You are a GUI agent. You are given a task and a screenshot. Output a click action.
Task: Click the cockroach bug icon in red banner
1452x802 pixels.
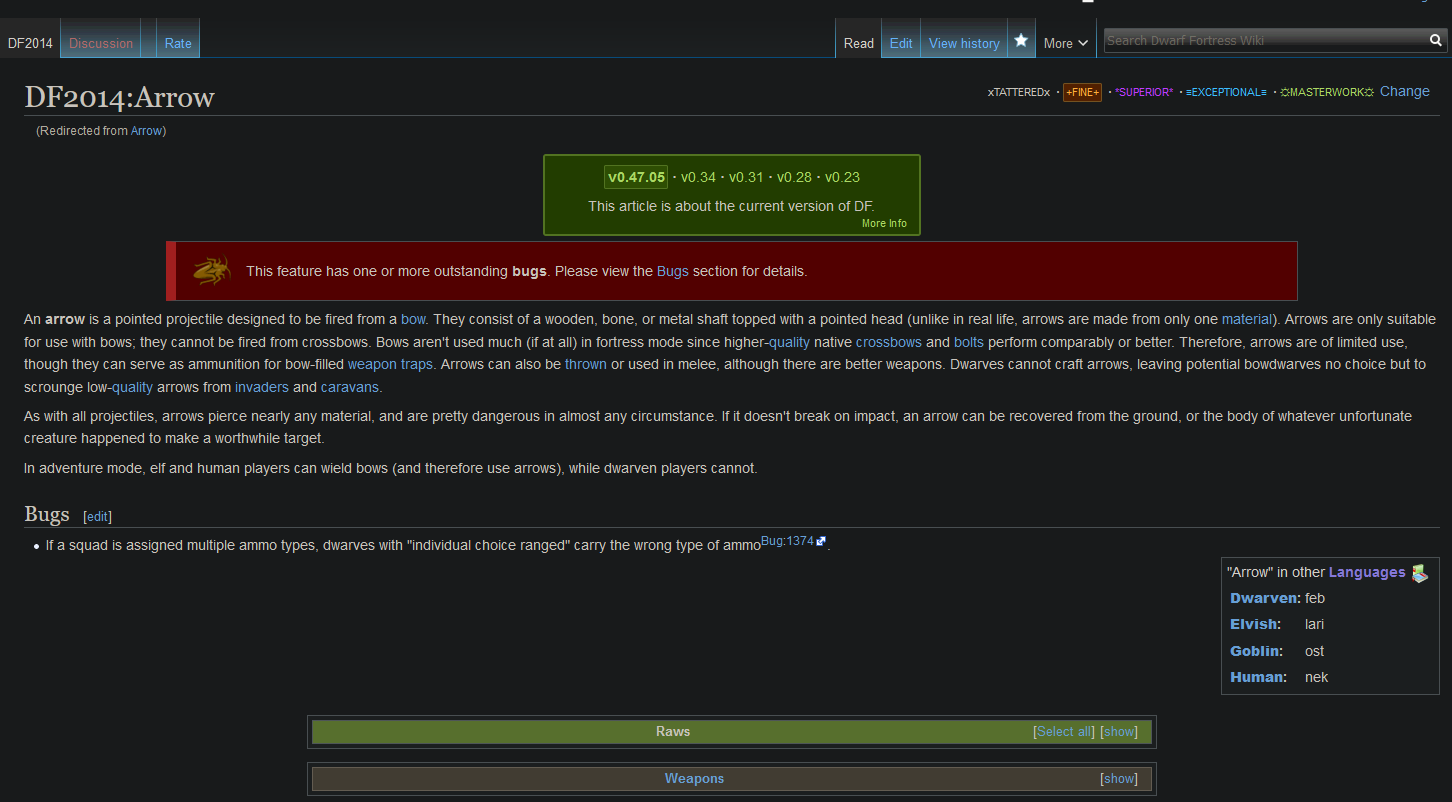click(x=212, y=271)
